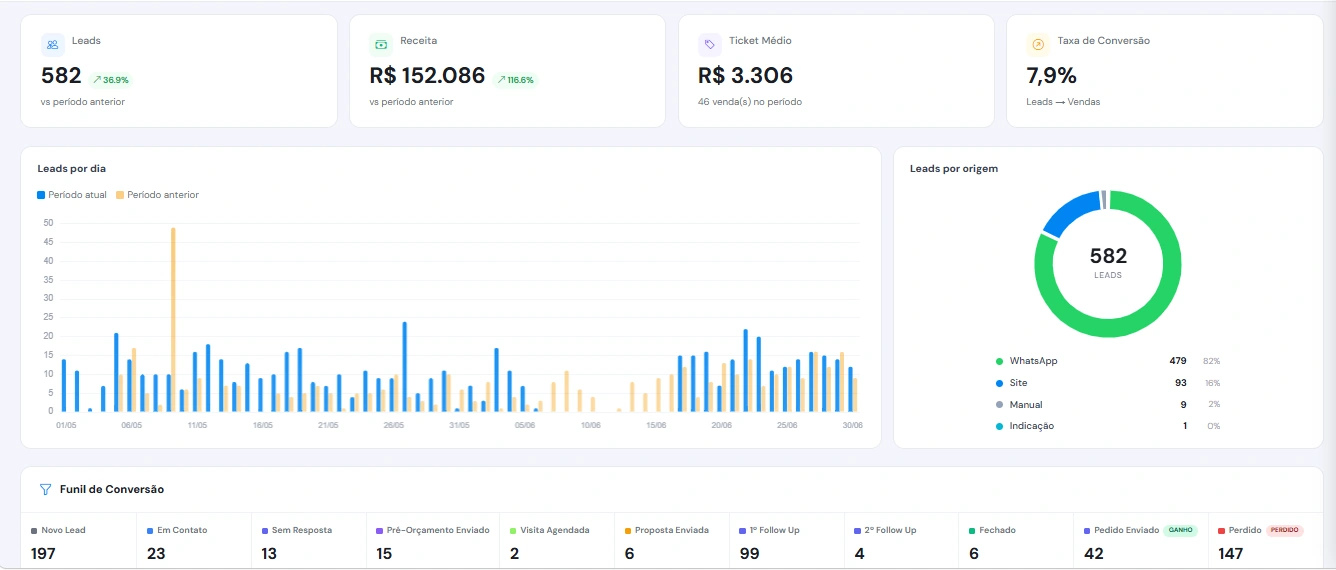Click the 197 count under Novo Lead
Image resolution: width=1336 pixels, height=570 pixels.
pyautogui.click(x=43, y=553)
